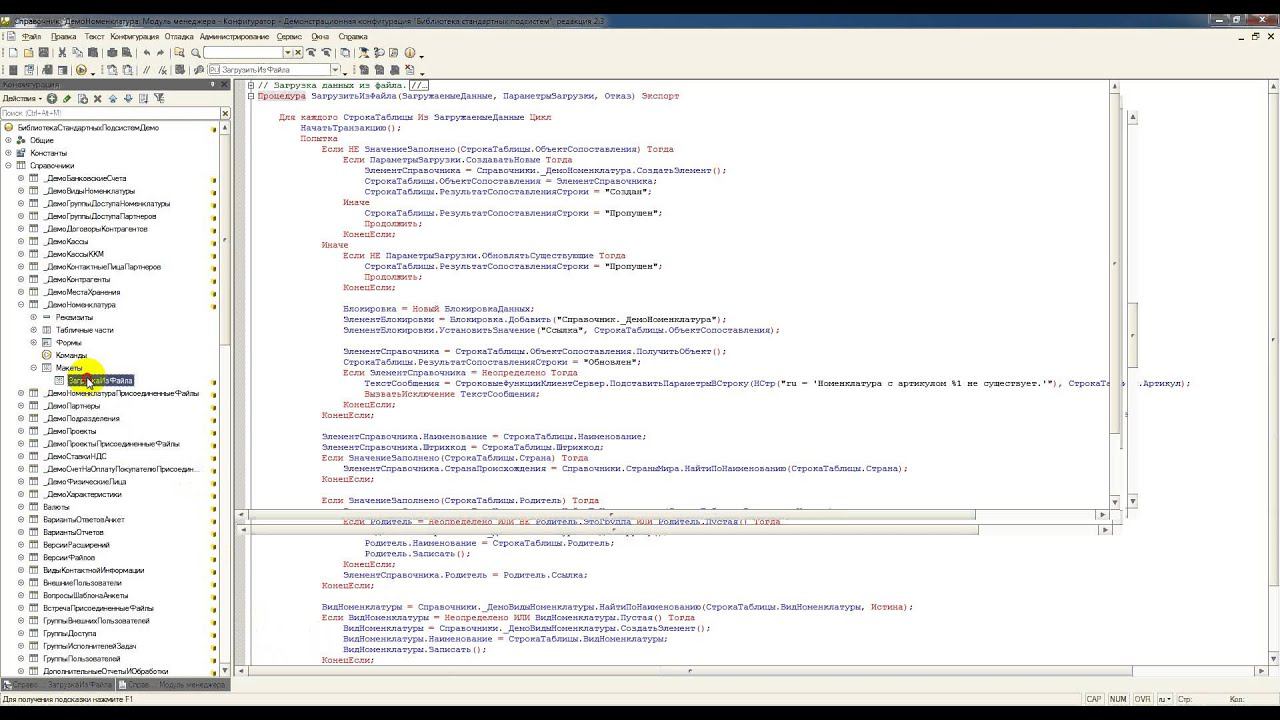
Task: Select _ДемоПартнеры in the tree
Action: [72, 406]
